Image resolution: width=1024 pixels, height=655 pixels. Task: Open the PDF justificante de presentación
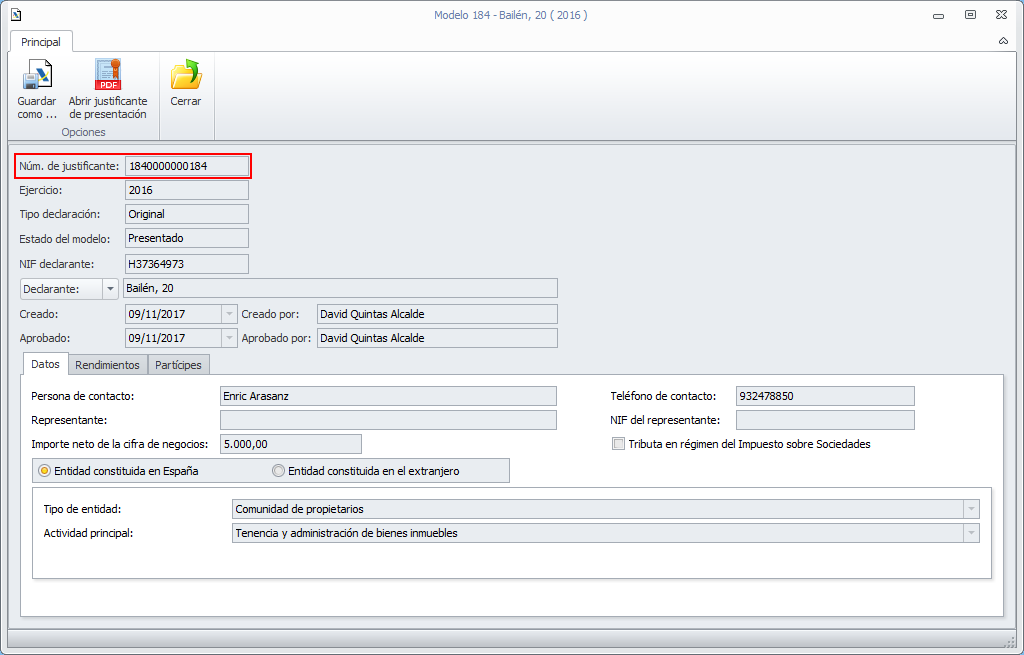[108, 89]
